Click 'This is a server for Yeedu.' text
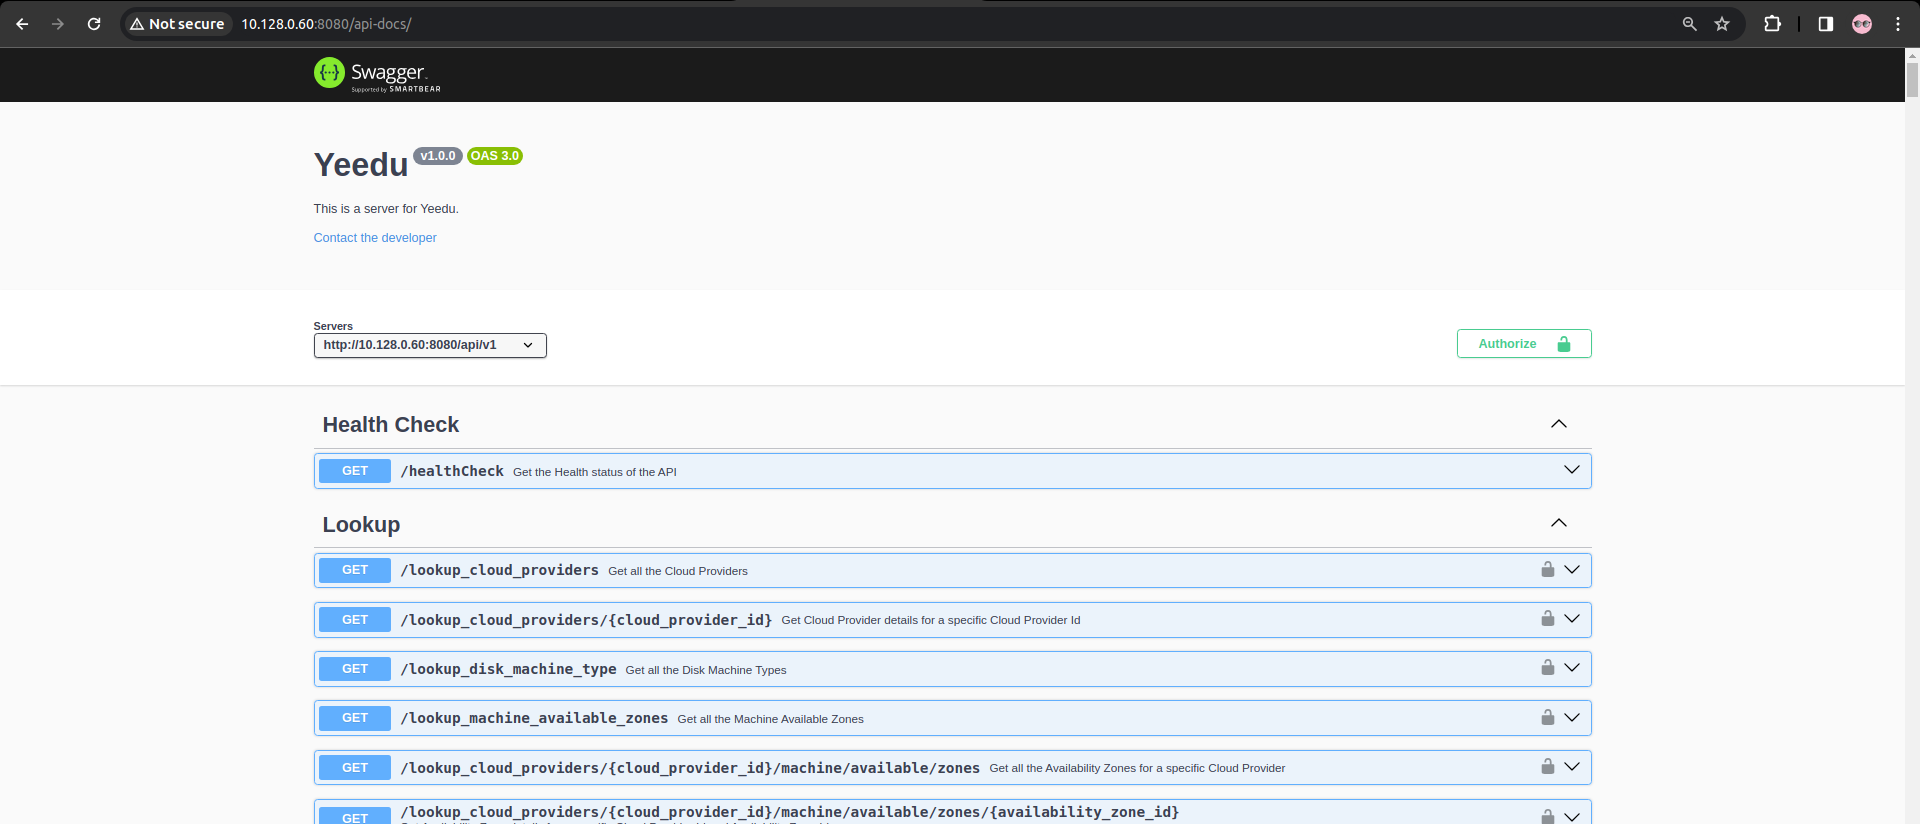This screenshot has height=824, width=1920. click(x=386, y=209)
